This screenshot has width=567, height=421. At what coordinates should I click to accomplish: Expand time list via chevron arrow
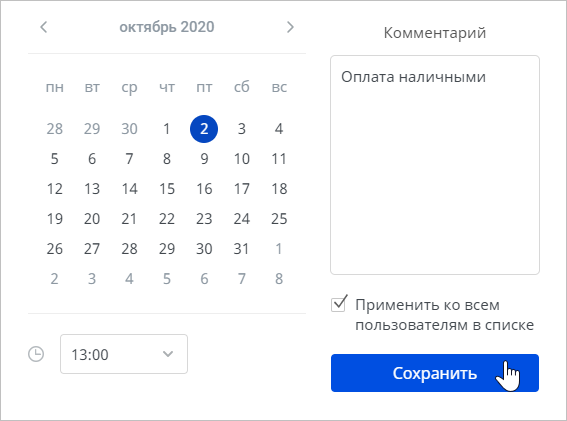pyautogui.click(x=168, y=354)
